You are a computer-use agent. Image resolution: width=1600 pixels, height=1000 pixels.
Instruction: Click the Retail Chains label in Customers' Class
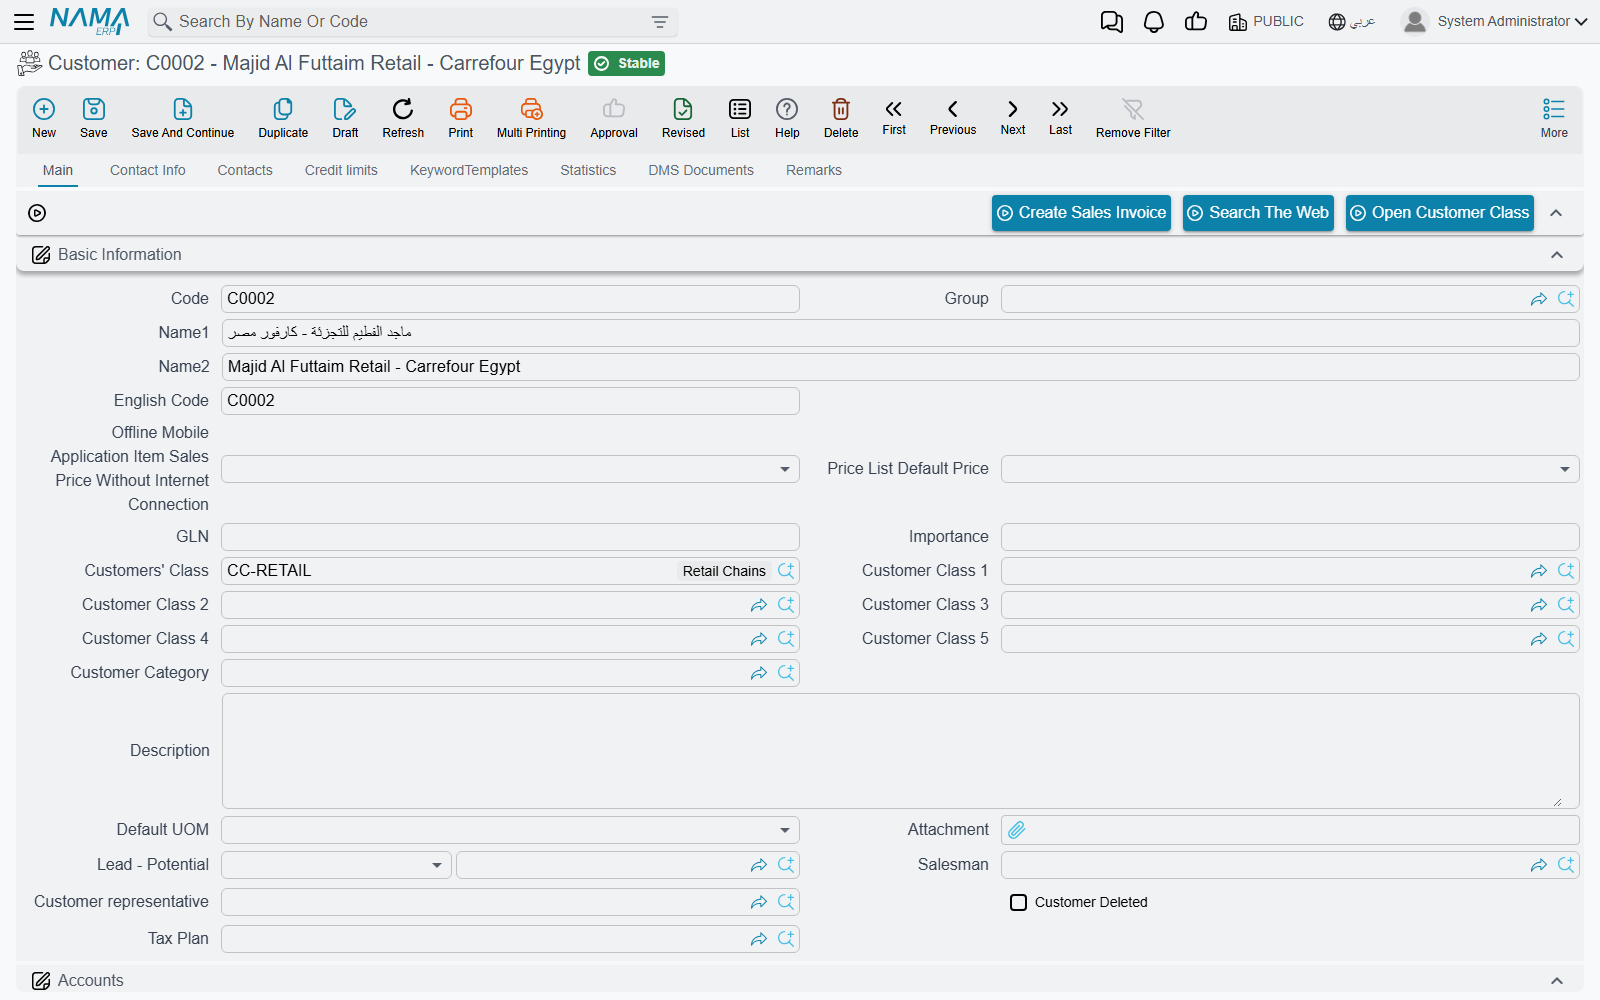(x=724, y=571)
